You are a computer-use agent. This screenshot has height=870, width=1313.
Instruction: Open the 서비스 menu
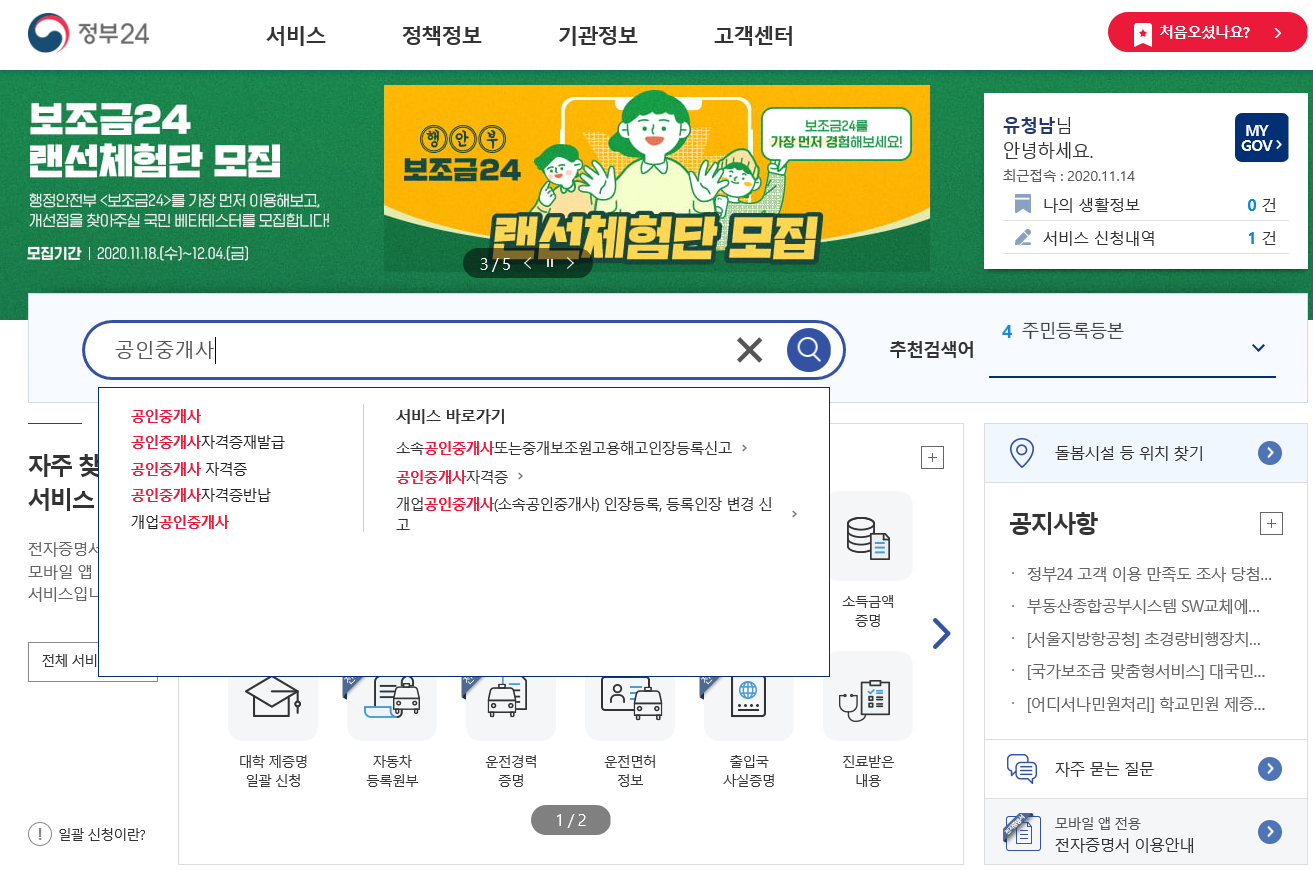pyautogui.click(x=295, y=36)
